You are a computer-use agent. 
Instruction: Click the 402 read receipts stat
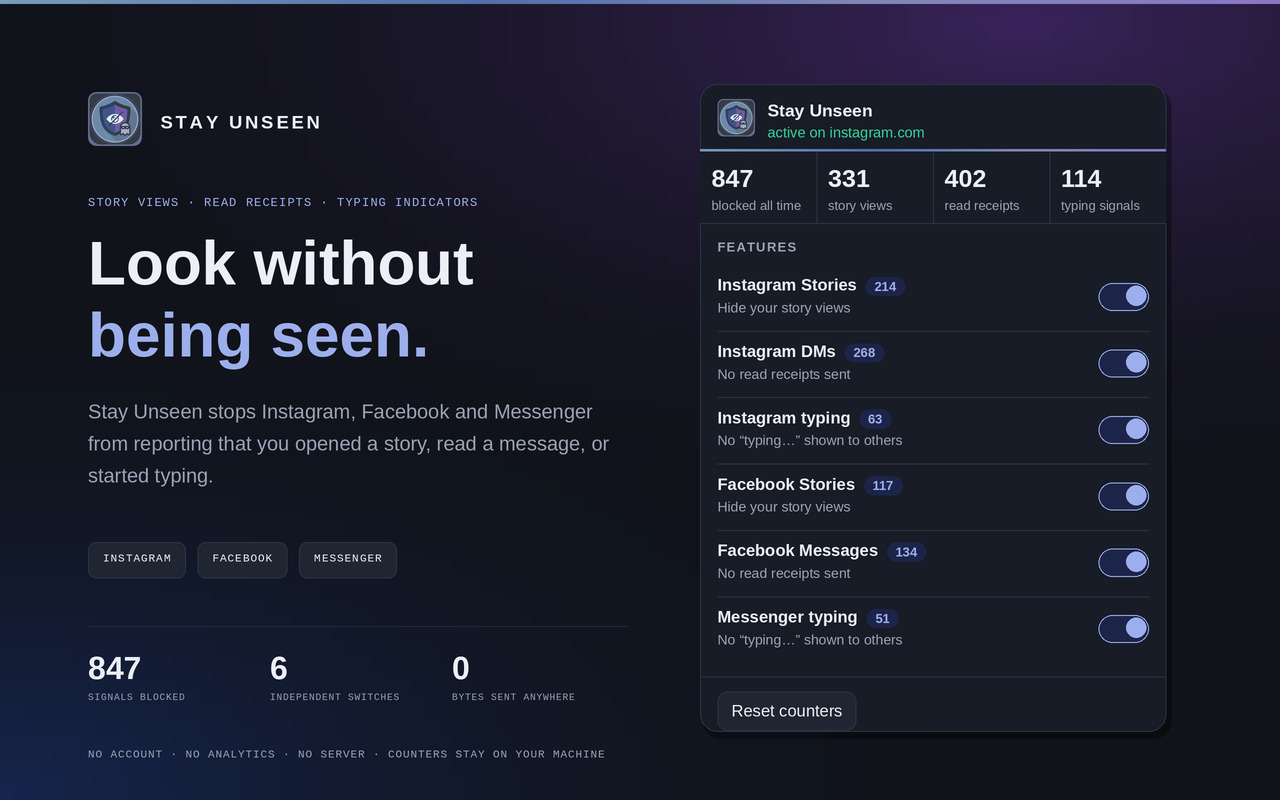pyautogui.click(x=991, y=188)
